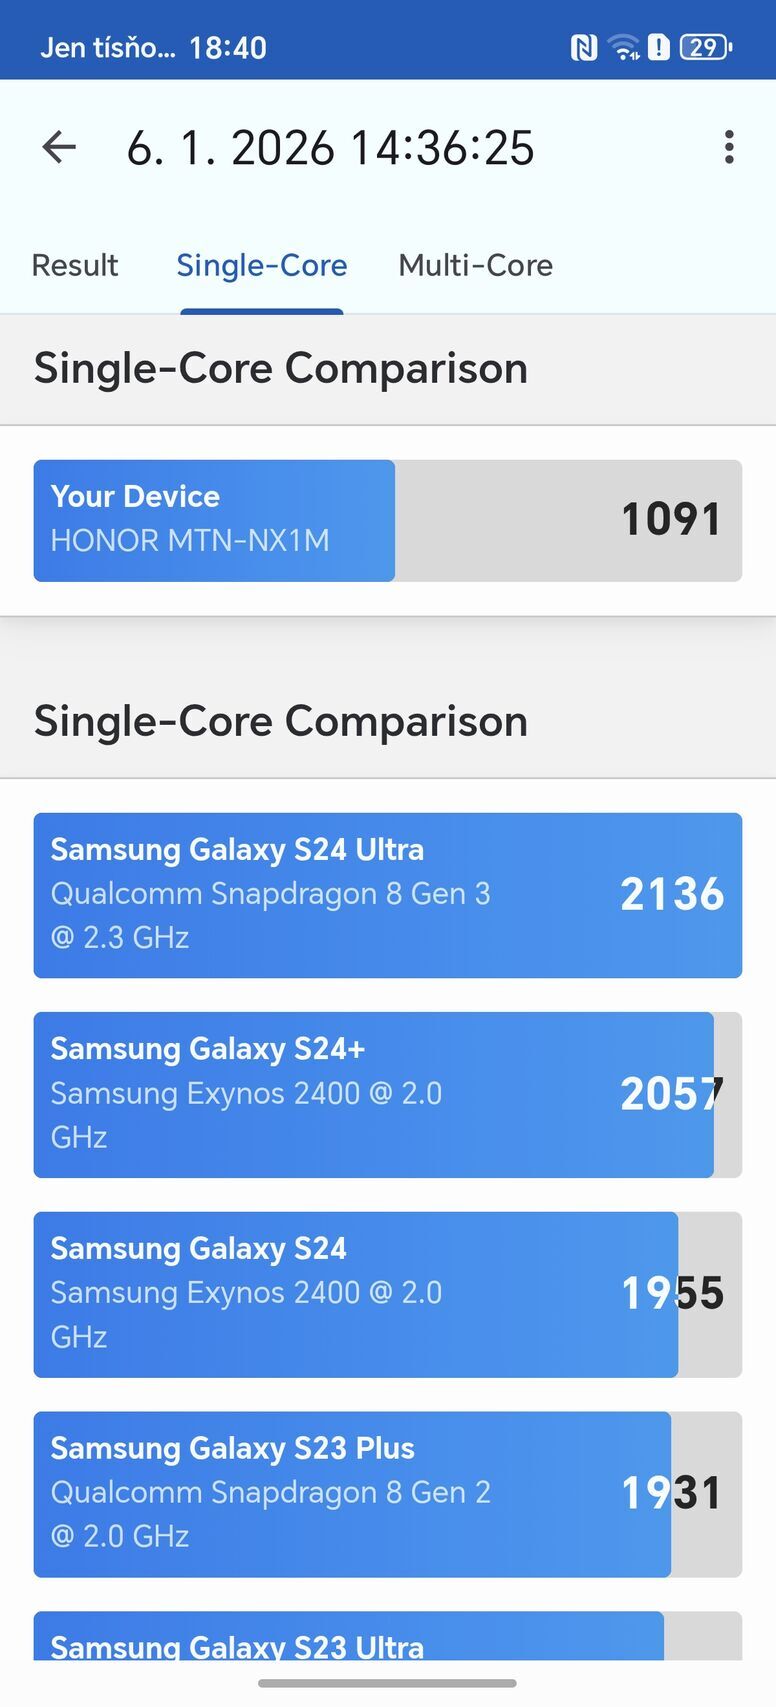776x1707 pixels.
Task: Tap the Samsung Galaxy S24+ comparison entry
Action: pyautogui.click(x=388, y=1093)
